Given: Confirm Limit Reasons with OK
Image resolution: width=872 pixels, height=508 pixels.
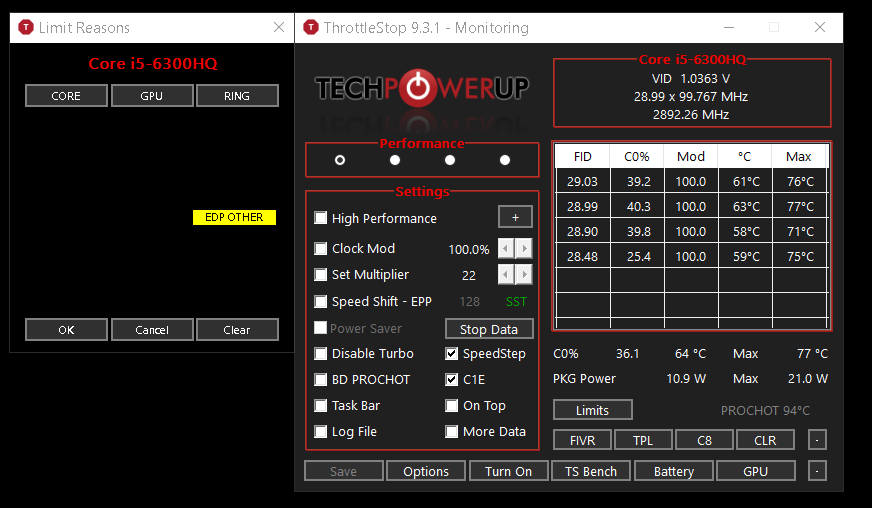Looking at the screenshot, I should pyautogui.click(x=66, y=329).
